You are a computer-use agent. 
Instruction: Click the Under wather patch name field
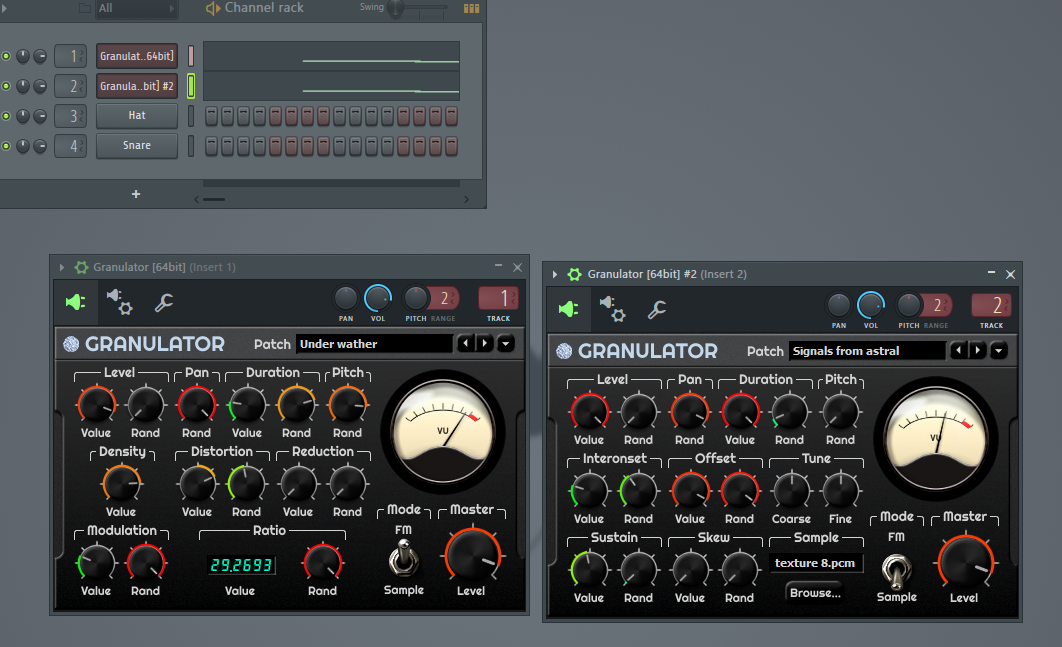tap(374, 344)
